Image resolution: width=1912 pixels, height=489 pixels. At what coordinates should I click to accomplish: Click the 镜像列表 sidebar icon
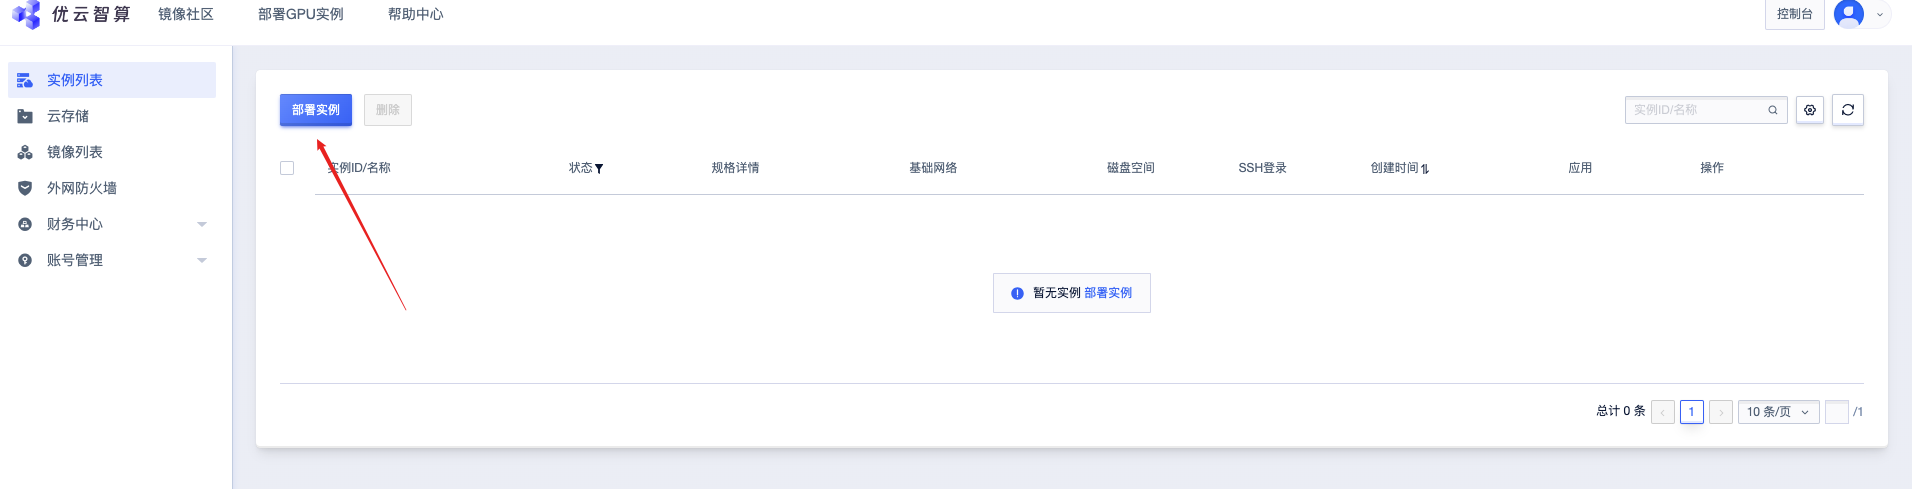tap(25, 152)
